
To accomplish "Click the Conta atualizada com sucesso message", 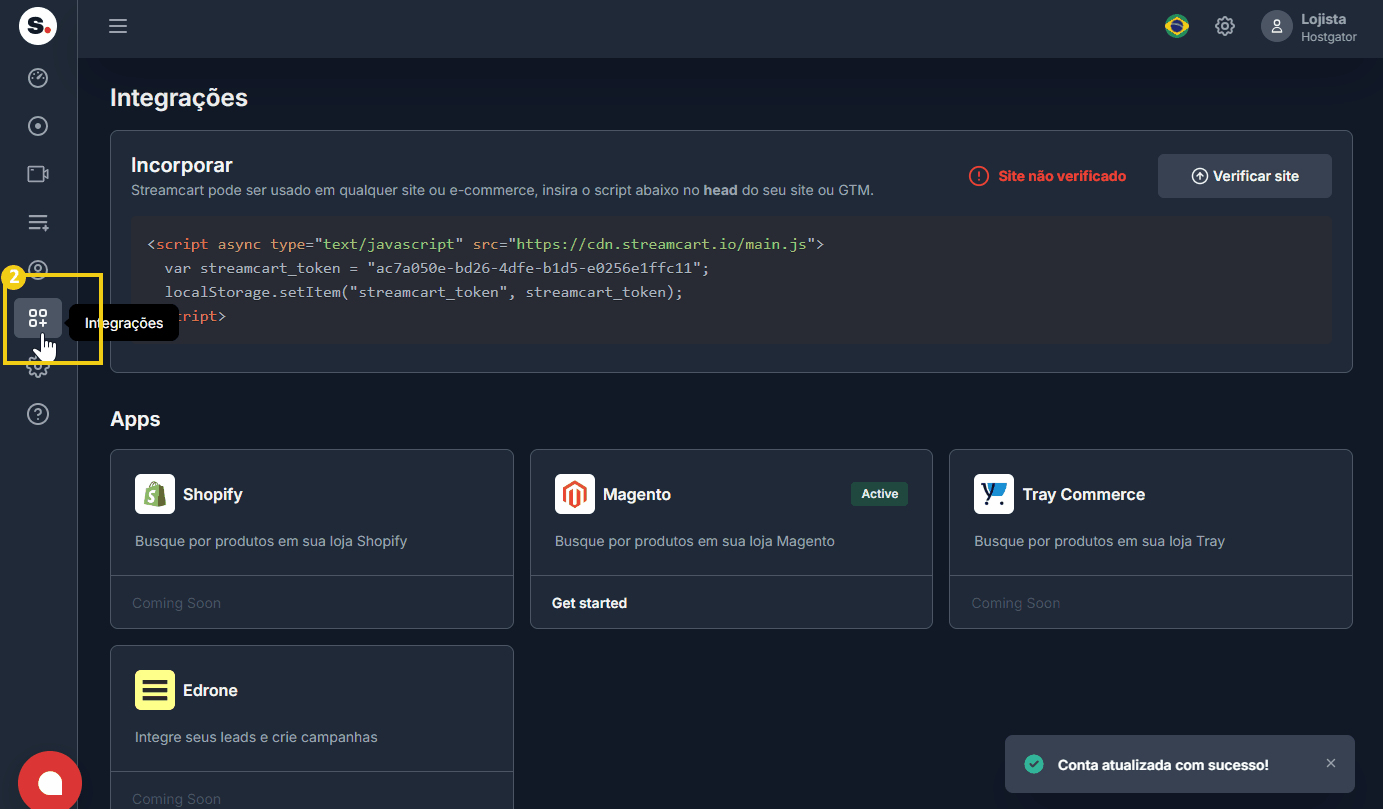I will click(x=1163, y=765).
